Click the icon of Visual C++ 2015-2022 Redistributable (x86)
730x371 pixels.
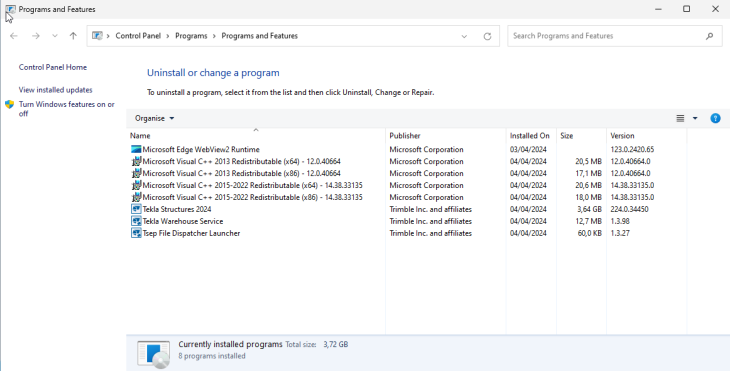coord(136,197)
